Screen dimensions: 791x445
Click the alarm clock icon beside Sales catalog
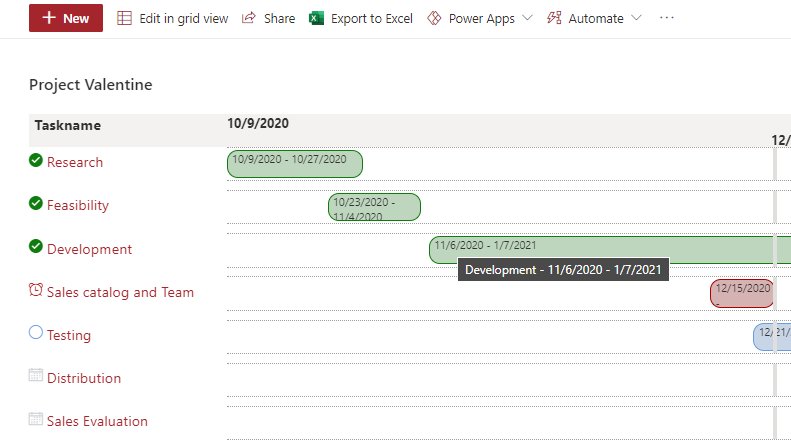(x=36, y=290)
